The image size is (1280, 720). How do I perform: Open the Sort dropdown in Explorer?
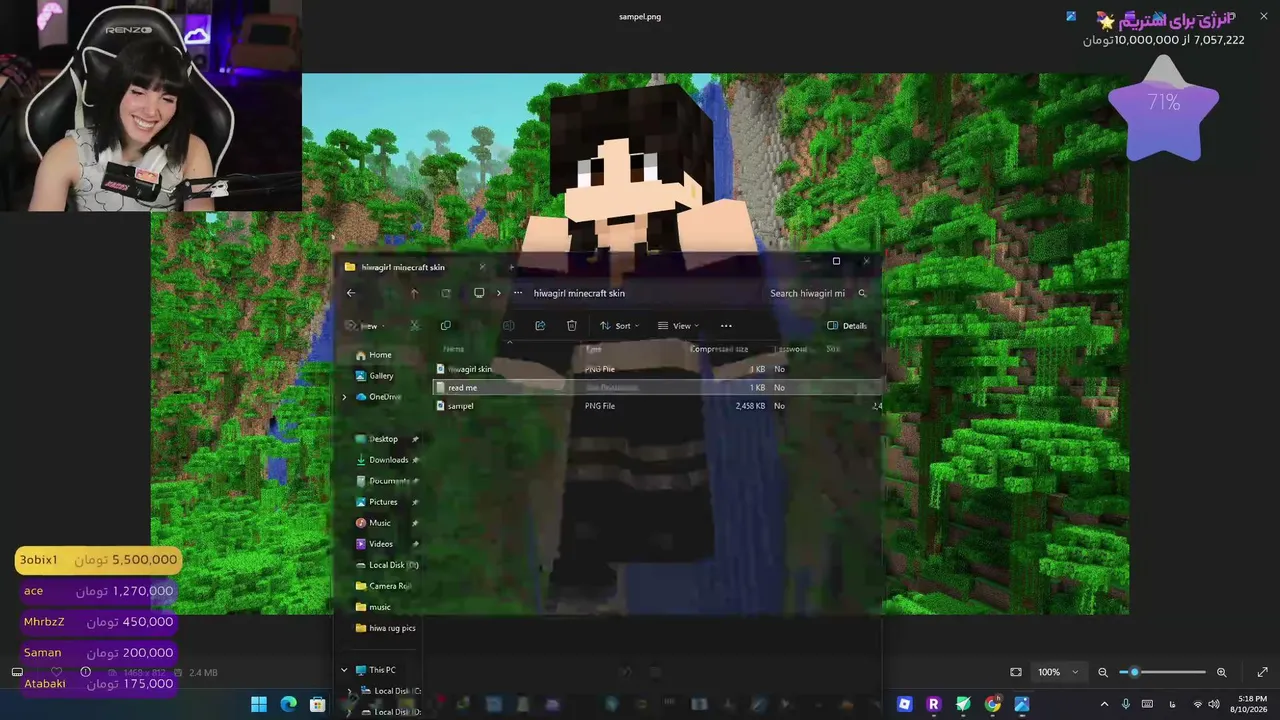(x=619, y=326)
